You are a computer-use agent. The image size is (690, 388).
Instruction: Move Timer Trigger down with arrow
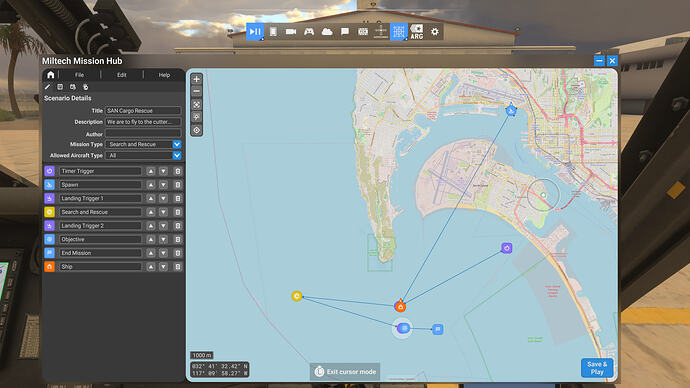pyautogui.click(x=163, y=171)
